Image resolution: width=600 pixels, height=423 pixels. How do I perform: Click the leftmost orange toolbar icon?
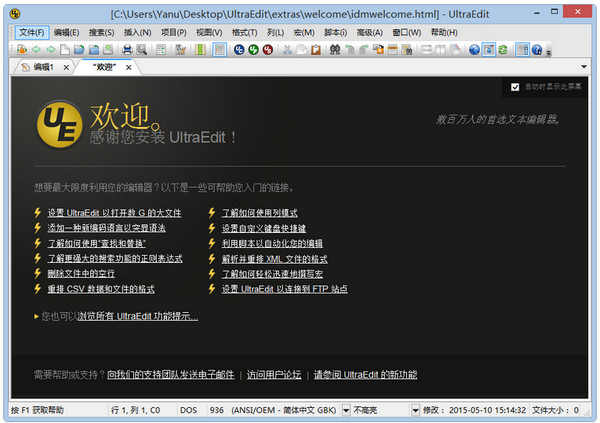click(22, 49)
